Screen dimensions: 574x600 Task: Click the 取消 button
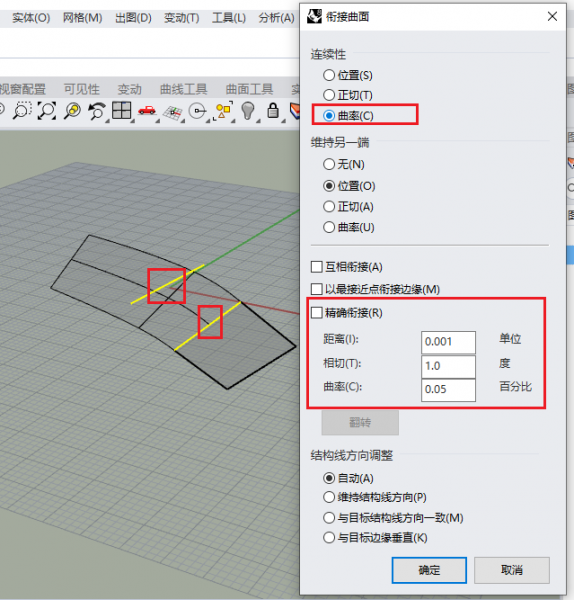click(512, 570)
